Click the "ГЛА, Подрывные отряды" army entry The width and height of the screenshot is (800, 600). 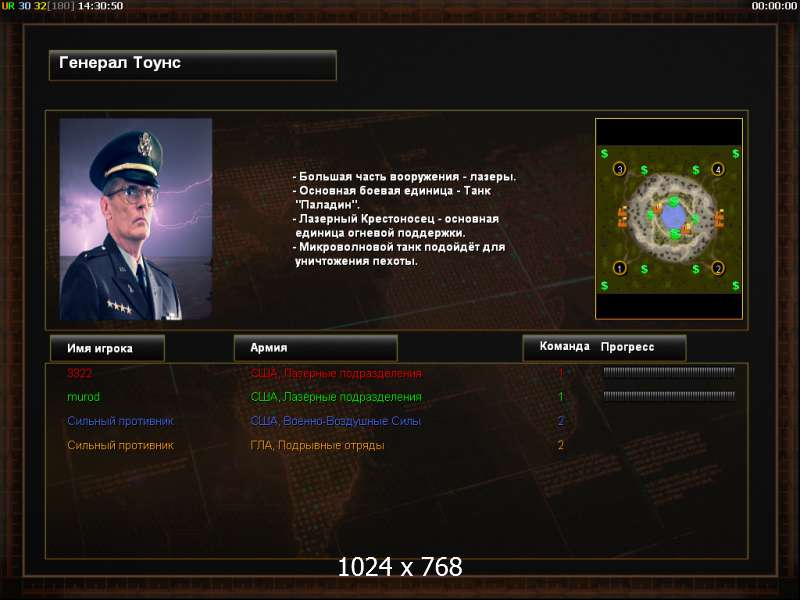click(317, 445)
